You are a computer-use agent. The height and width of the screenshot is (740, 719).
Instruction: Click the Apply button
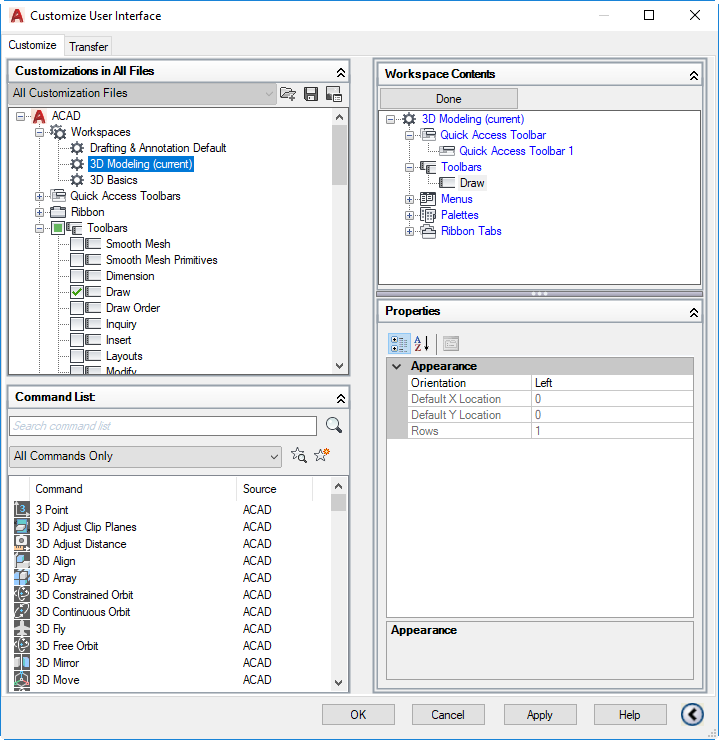click(540, 715)
